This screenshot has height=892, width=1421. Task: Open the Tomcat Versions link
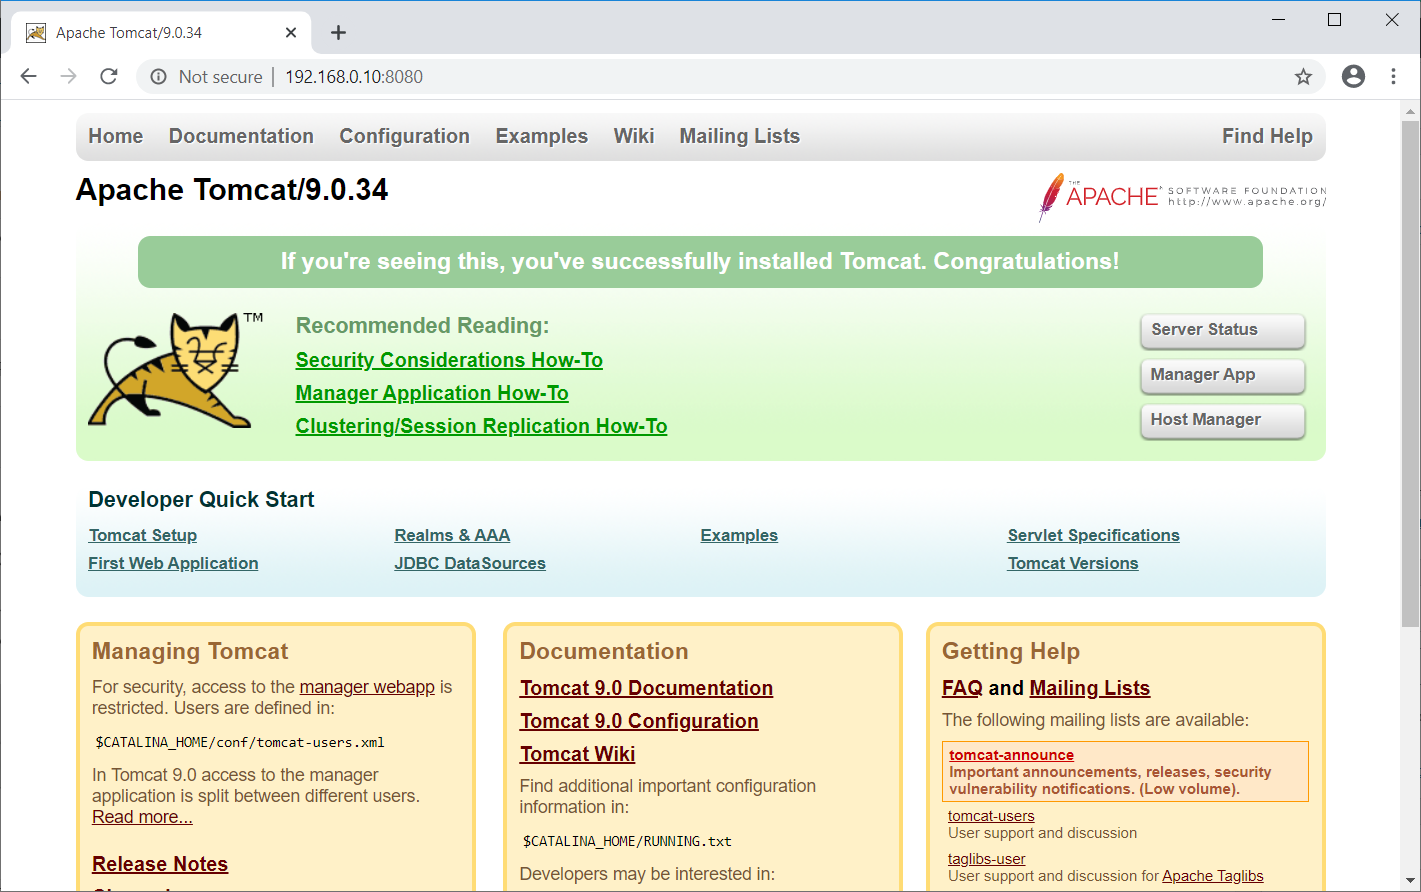pos(1073,563)
